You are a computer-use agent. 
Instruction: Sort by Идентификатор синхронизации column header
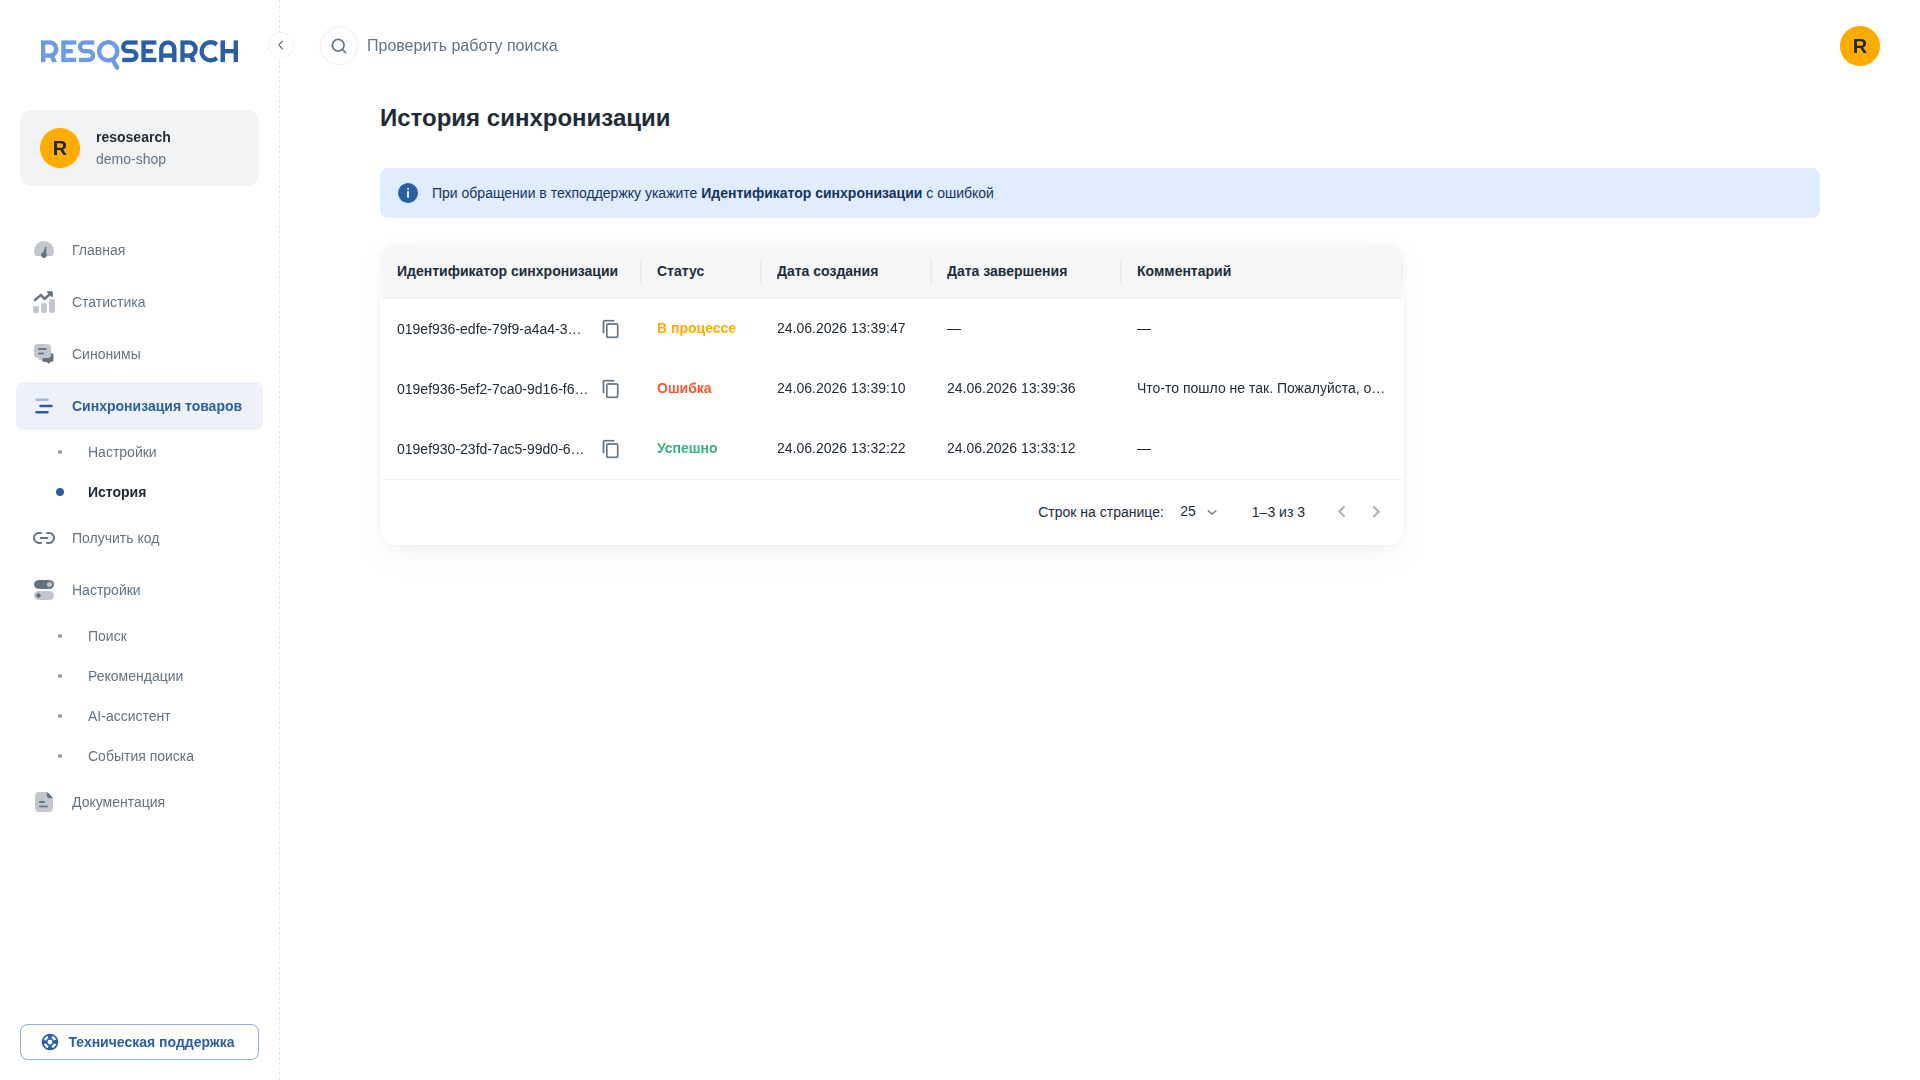click(507, 271)
